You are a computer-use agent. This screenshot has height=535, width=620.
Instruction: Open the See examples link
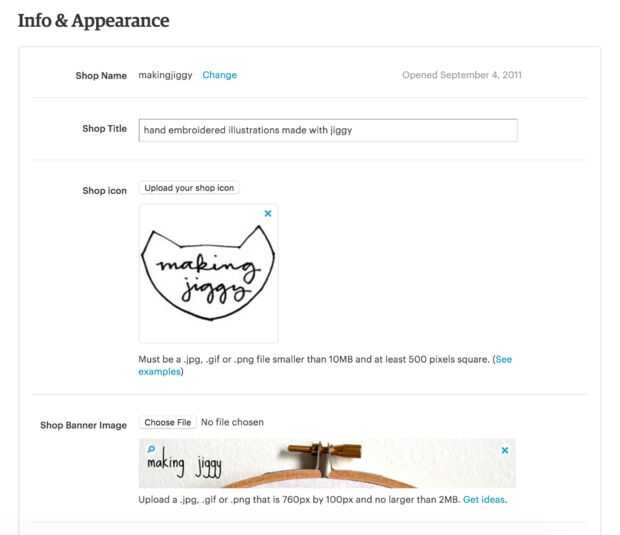[x=503, y=360]
